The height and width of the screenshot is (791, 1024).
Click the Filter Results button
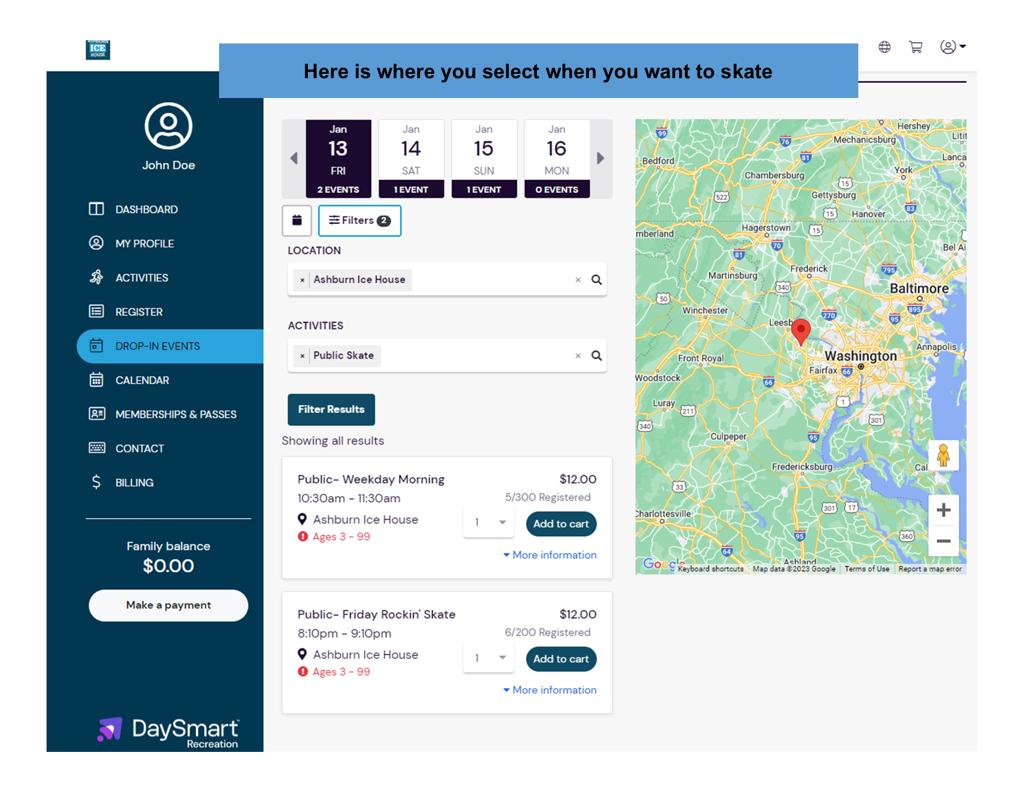[331, 409]
